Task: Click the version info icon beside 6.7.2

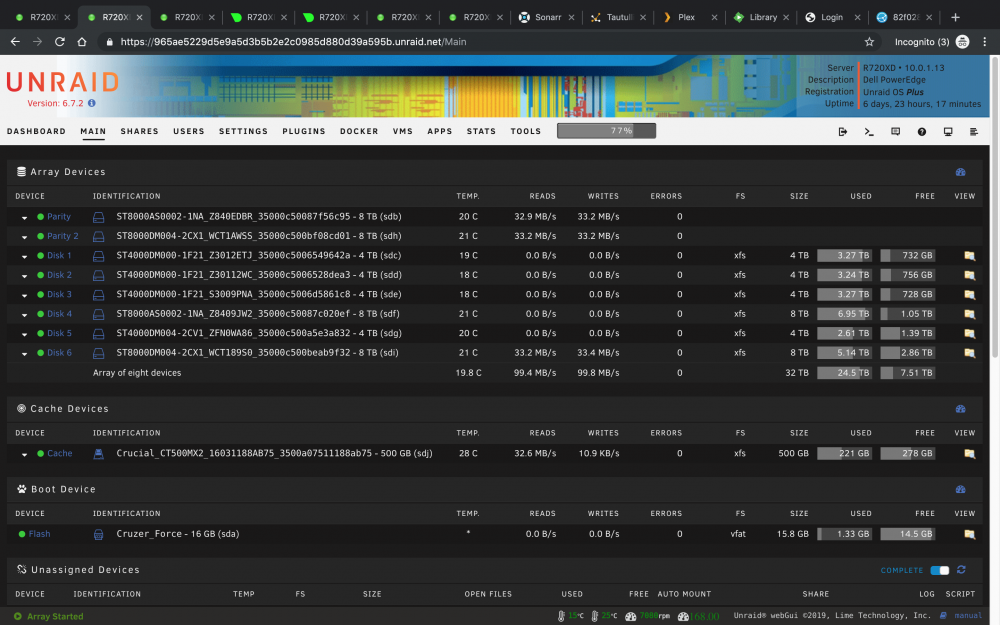Action: [92, 103]
